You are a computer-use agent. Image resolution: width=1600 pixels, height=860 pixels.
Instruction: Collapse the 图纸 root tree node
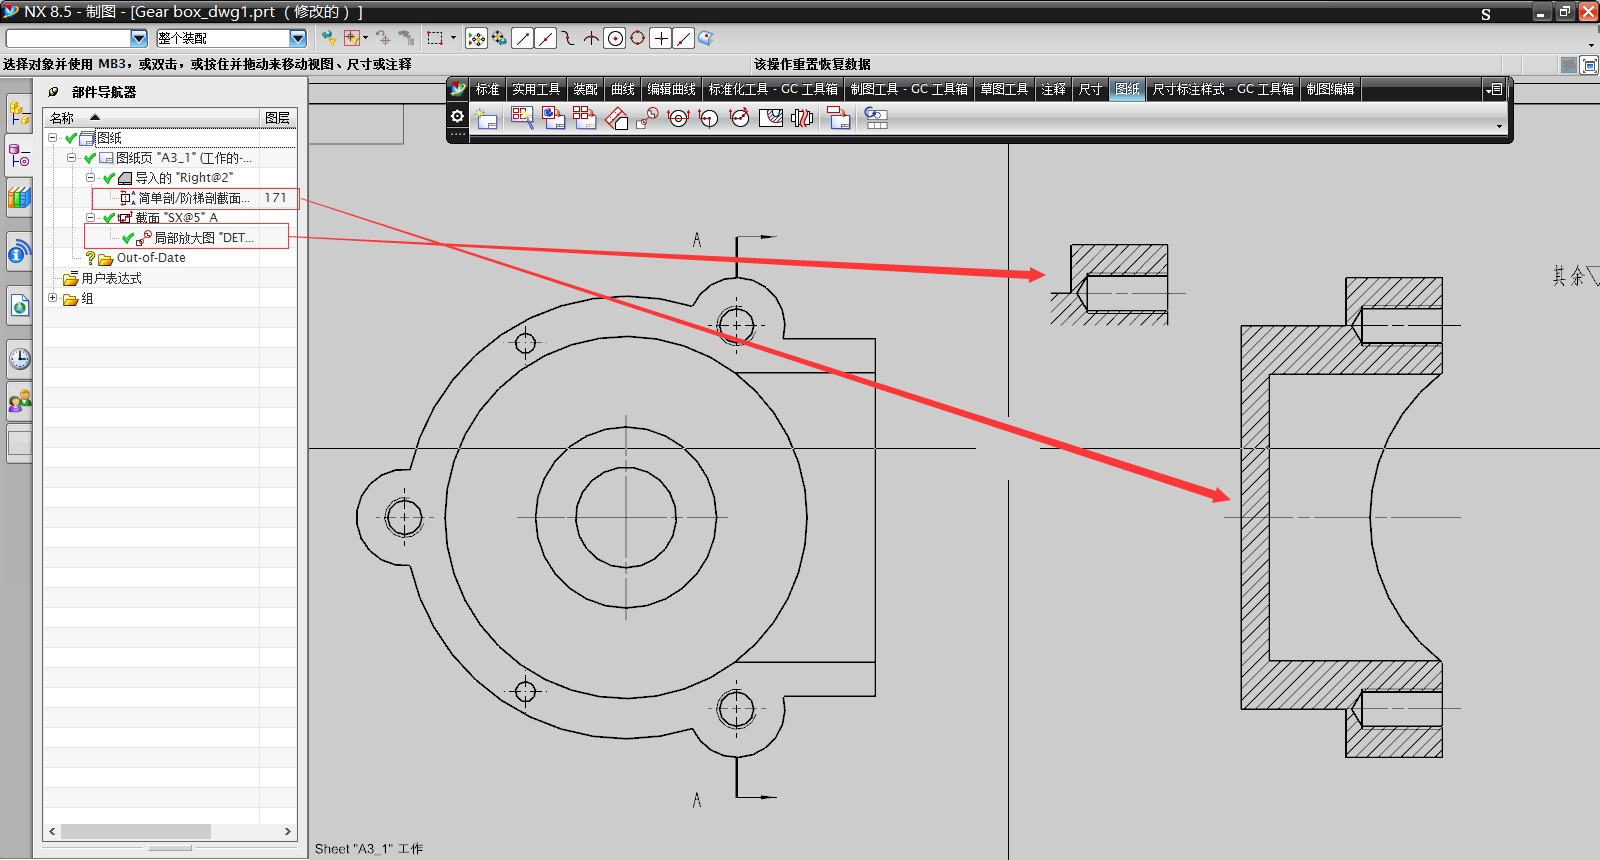pos(53,138)
